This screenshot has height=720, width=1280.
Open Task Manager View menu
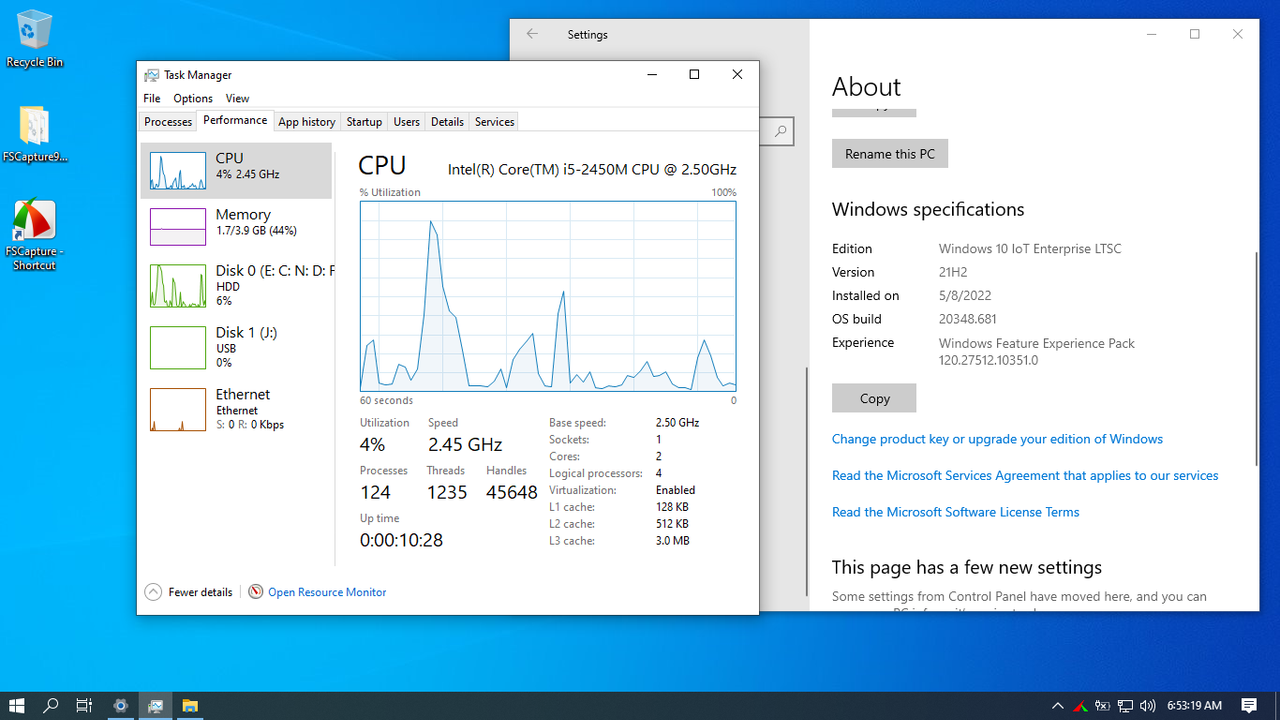tap(237, 98)
